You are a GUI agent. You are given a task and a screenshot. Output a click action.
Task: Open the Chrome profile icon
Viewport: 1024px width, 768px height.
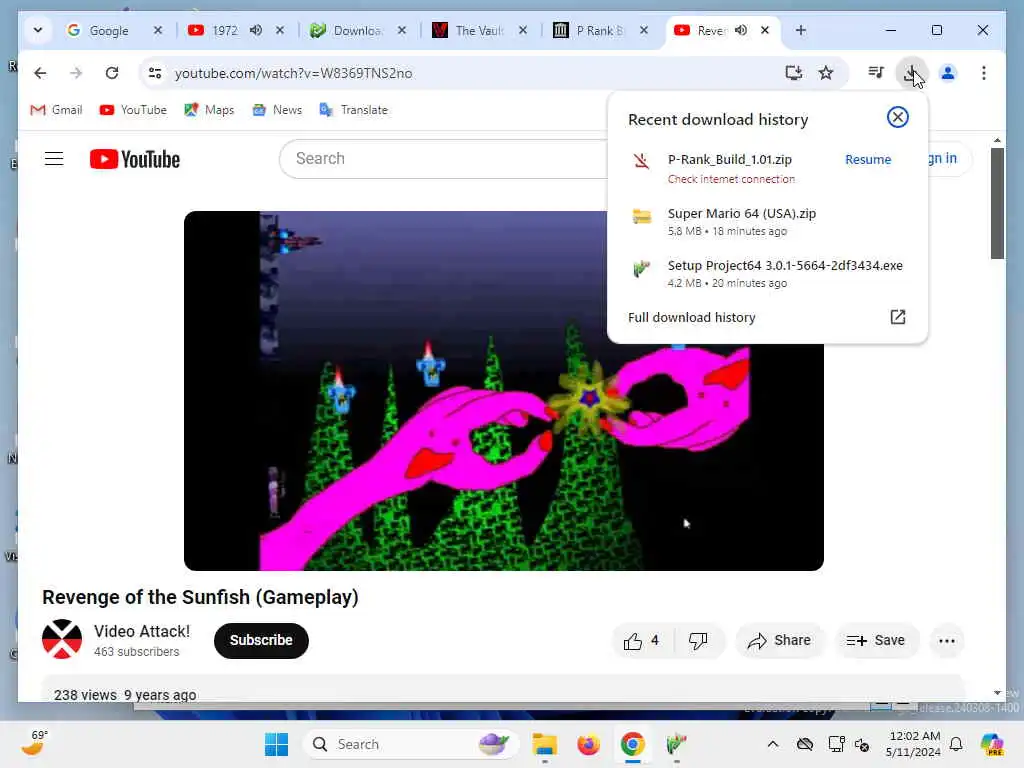pyautogui.click(x=948, y=72)
